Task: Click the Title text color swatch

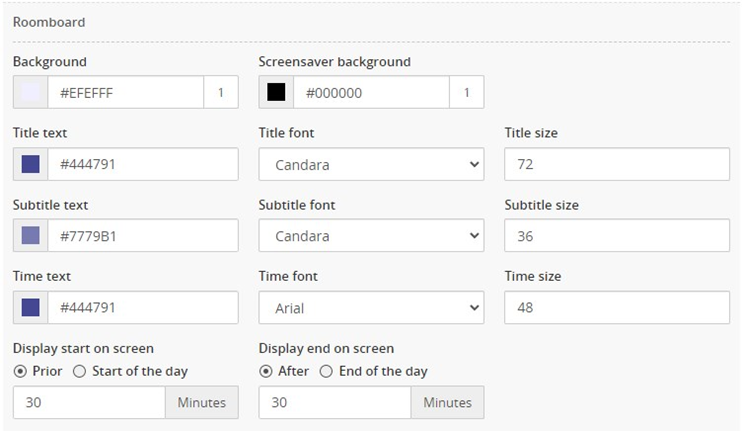Action: (x=30, y=164)
